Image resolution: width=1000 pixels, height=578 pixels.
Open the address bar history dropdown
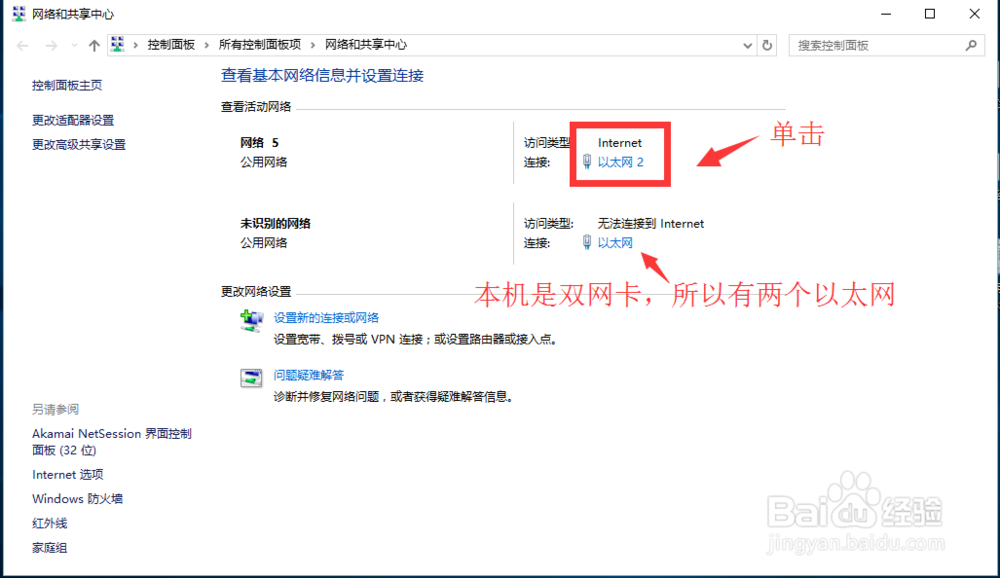(746, 45)
